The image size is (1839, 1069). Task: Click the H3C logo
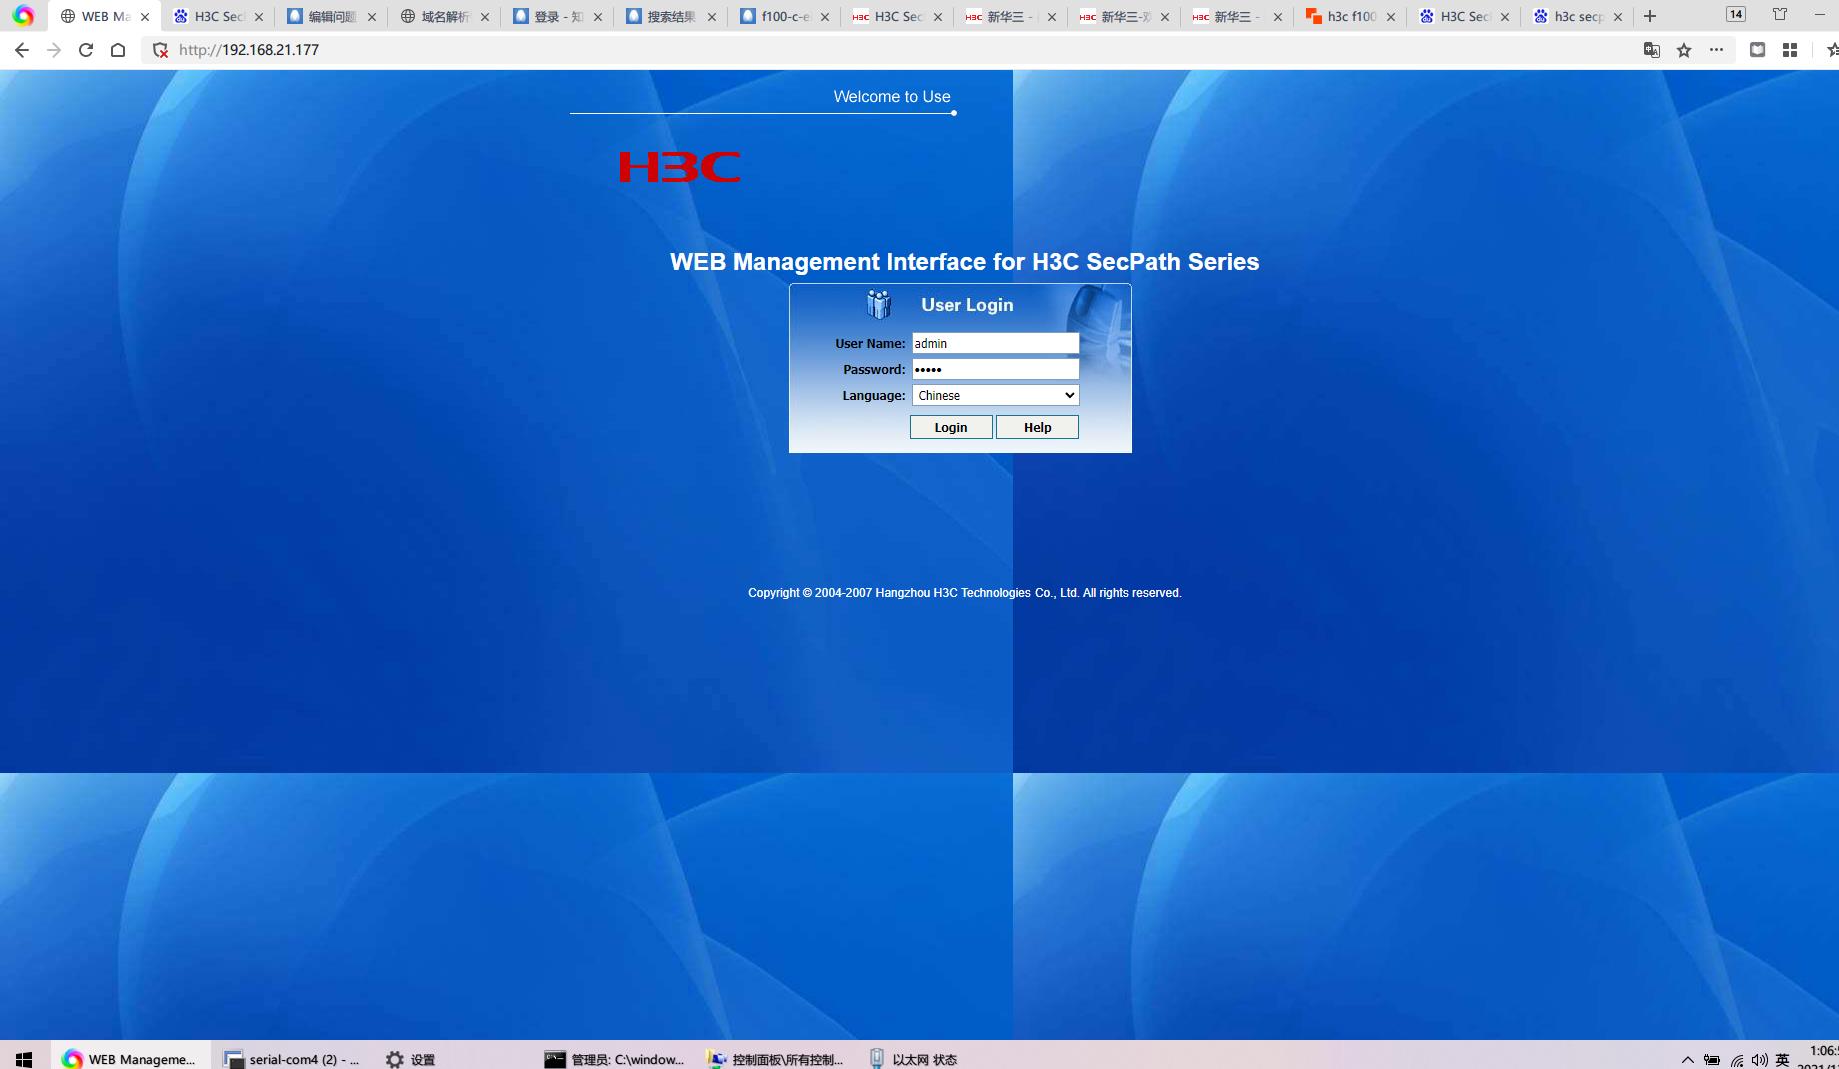tap(680, 167)
